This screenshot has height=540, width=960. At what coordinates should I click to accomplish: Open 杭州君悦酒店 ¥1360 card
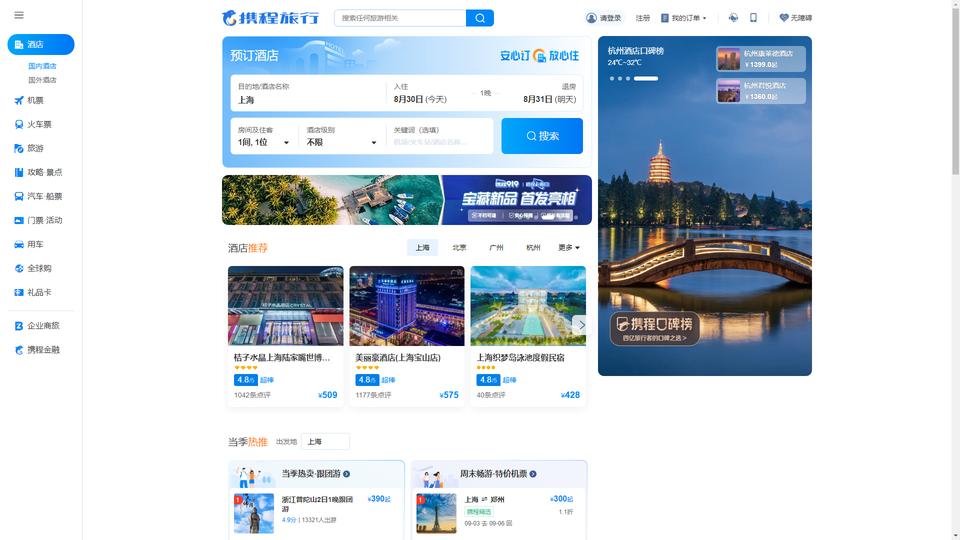(761, 91)
